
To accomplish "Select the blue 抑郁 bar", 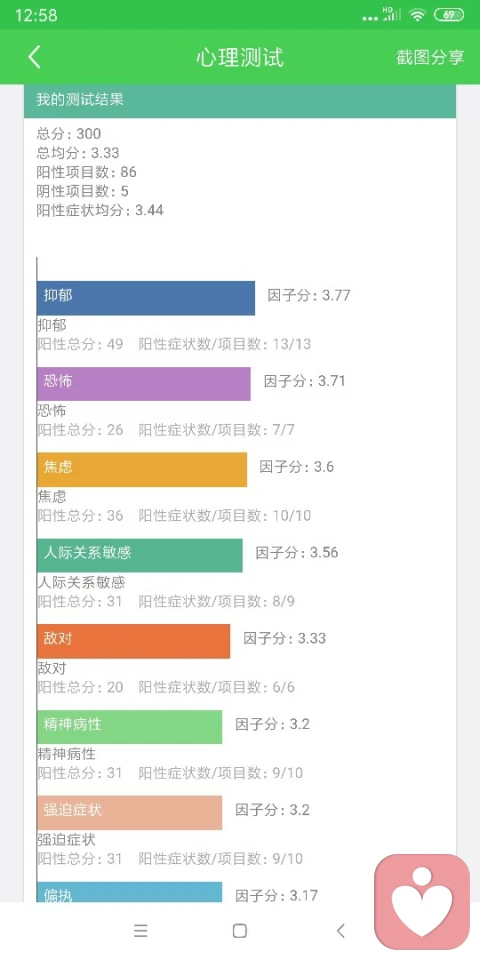I will coord(146,298).
